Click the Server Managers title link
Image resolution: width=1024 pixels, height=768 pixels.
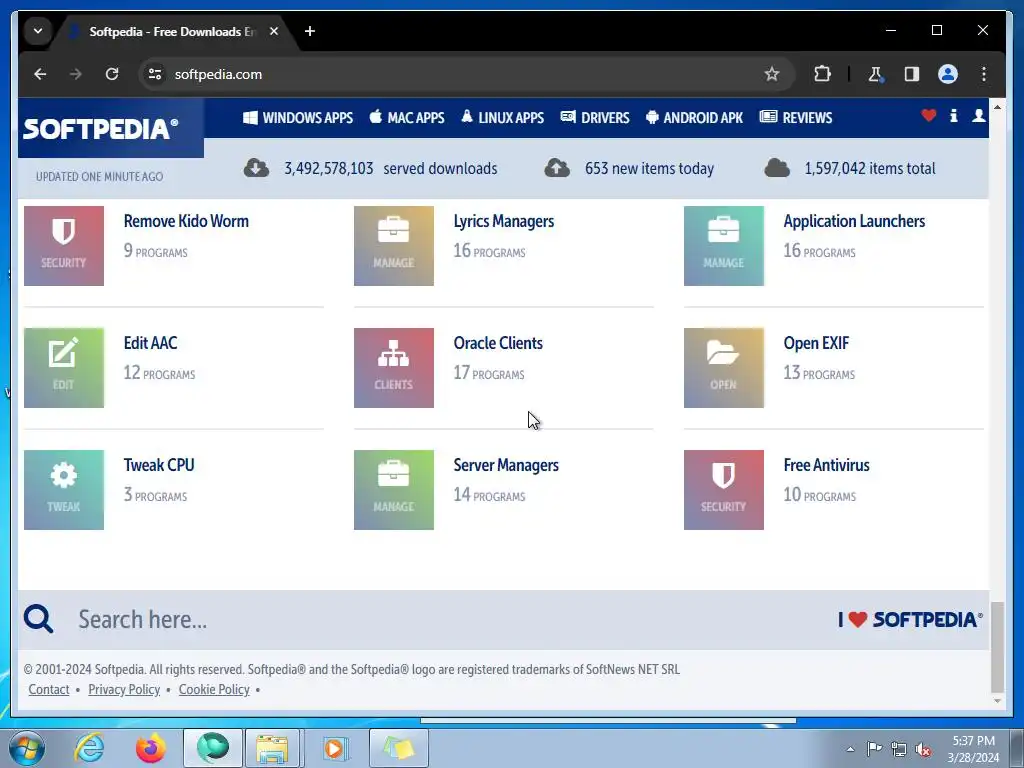point(506,465)
